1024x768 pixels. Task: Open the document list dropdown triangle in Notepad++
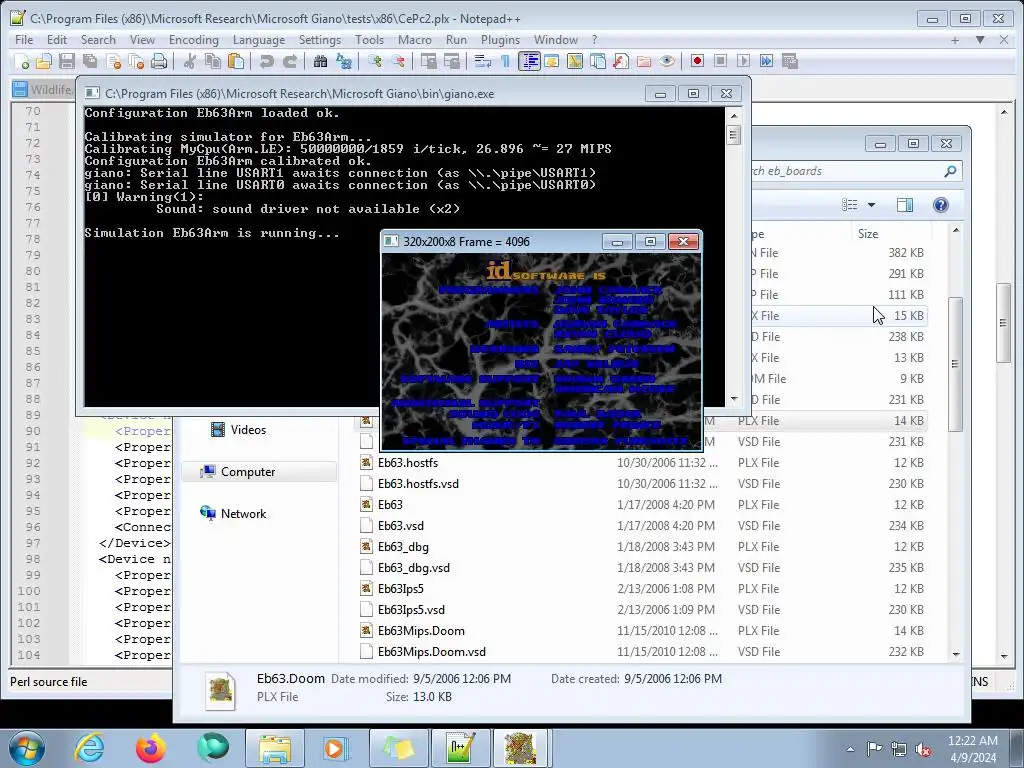point(980,40)
